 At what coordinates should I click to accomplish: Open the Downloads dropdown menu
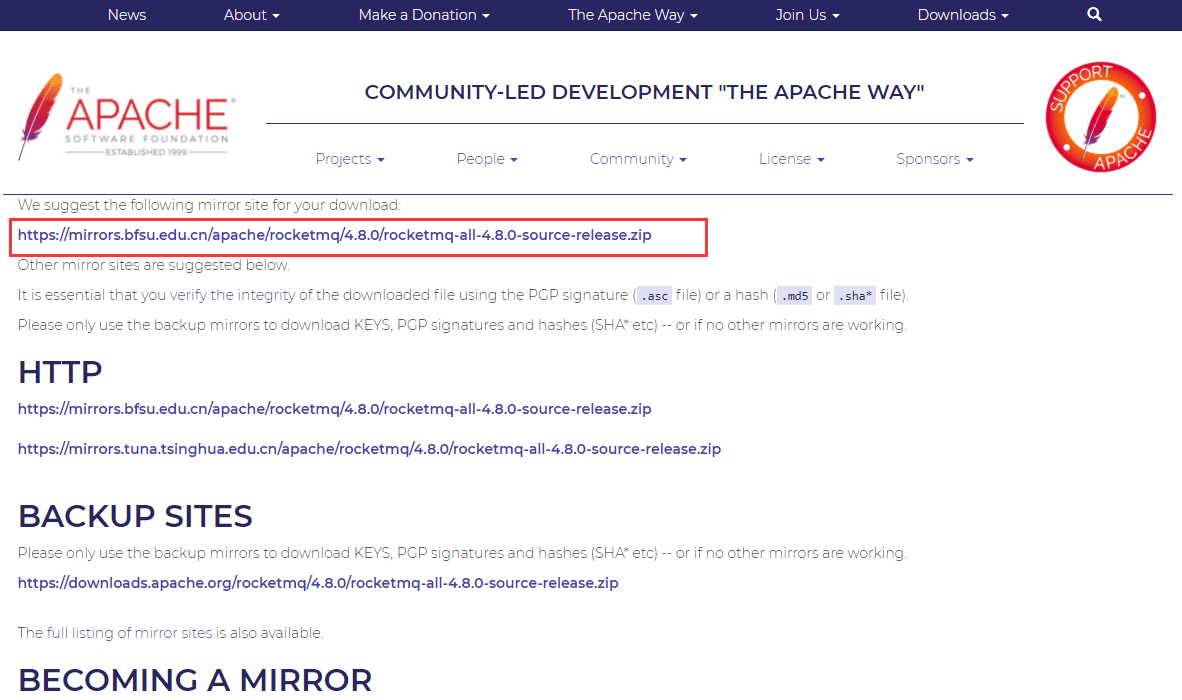(963, 15)
